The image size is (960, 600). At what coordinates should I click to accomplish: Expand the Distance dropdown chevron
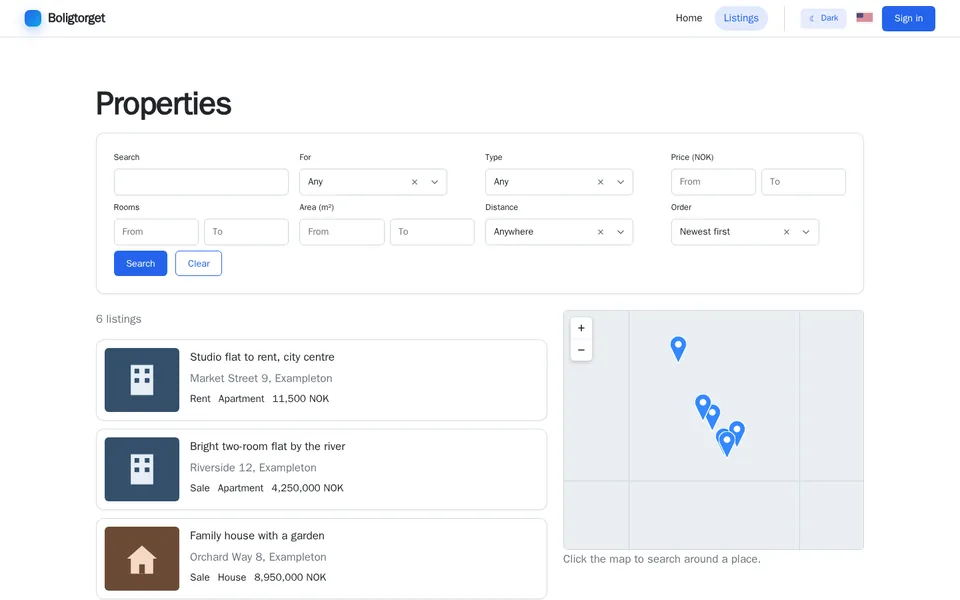[621, 232]
